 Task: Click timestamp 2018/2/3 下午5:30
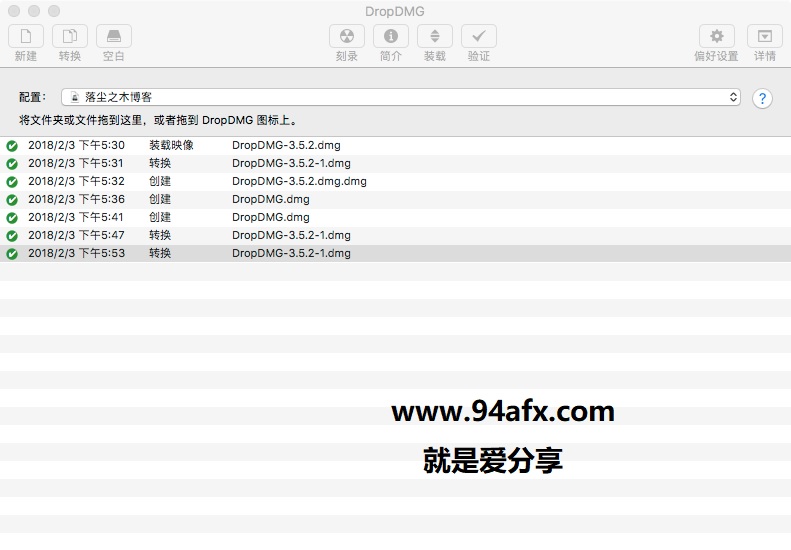[76, 145]
